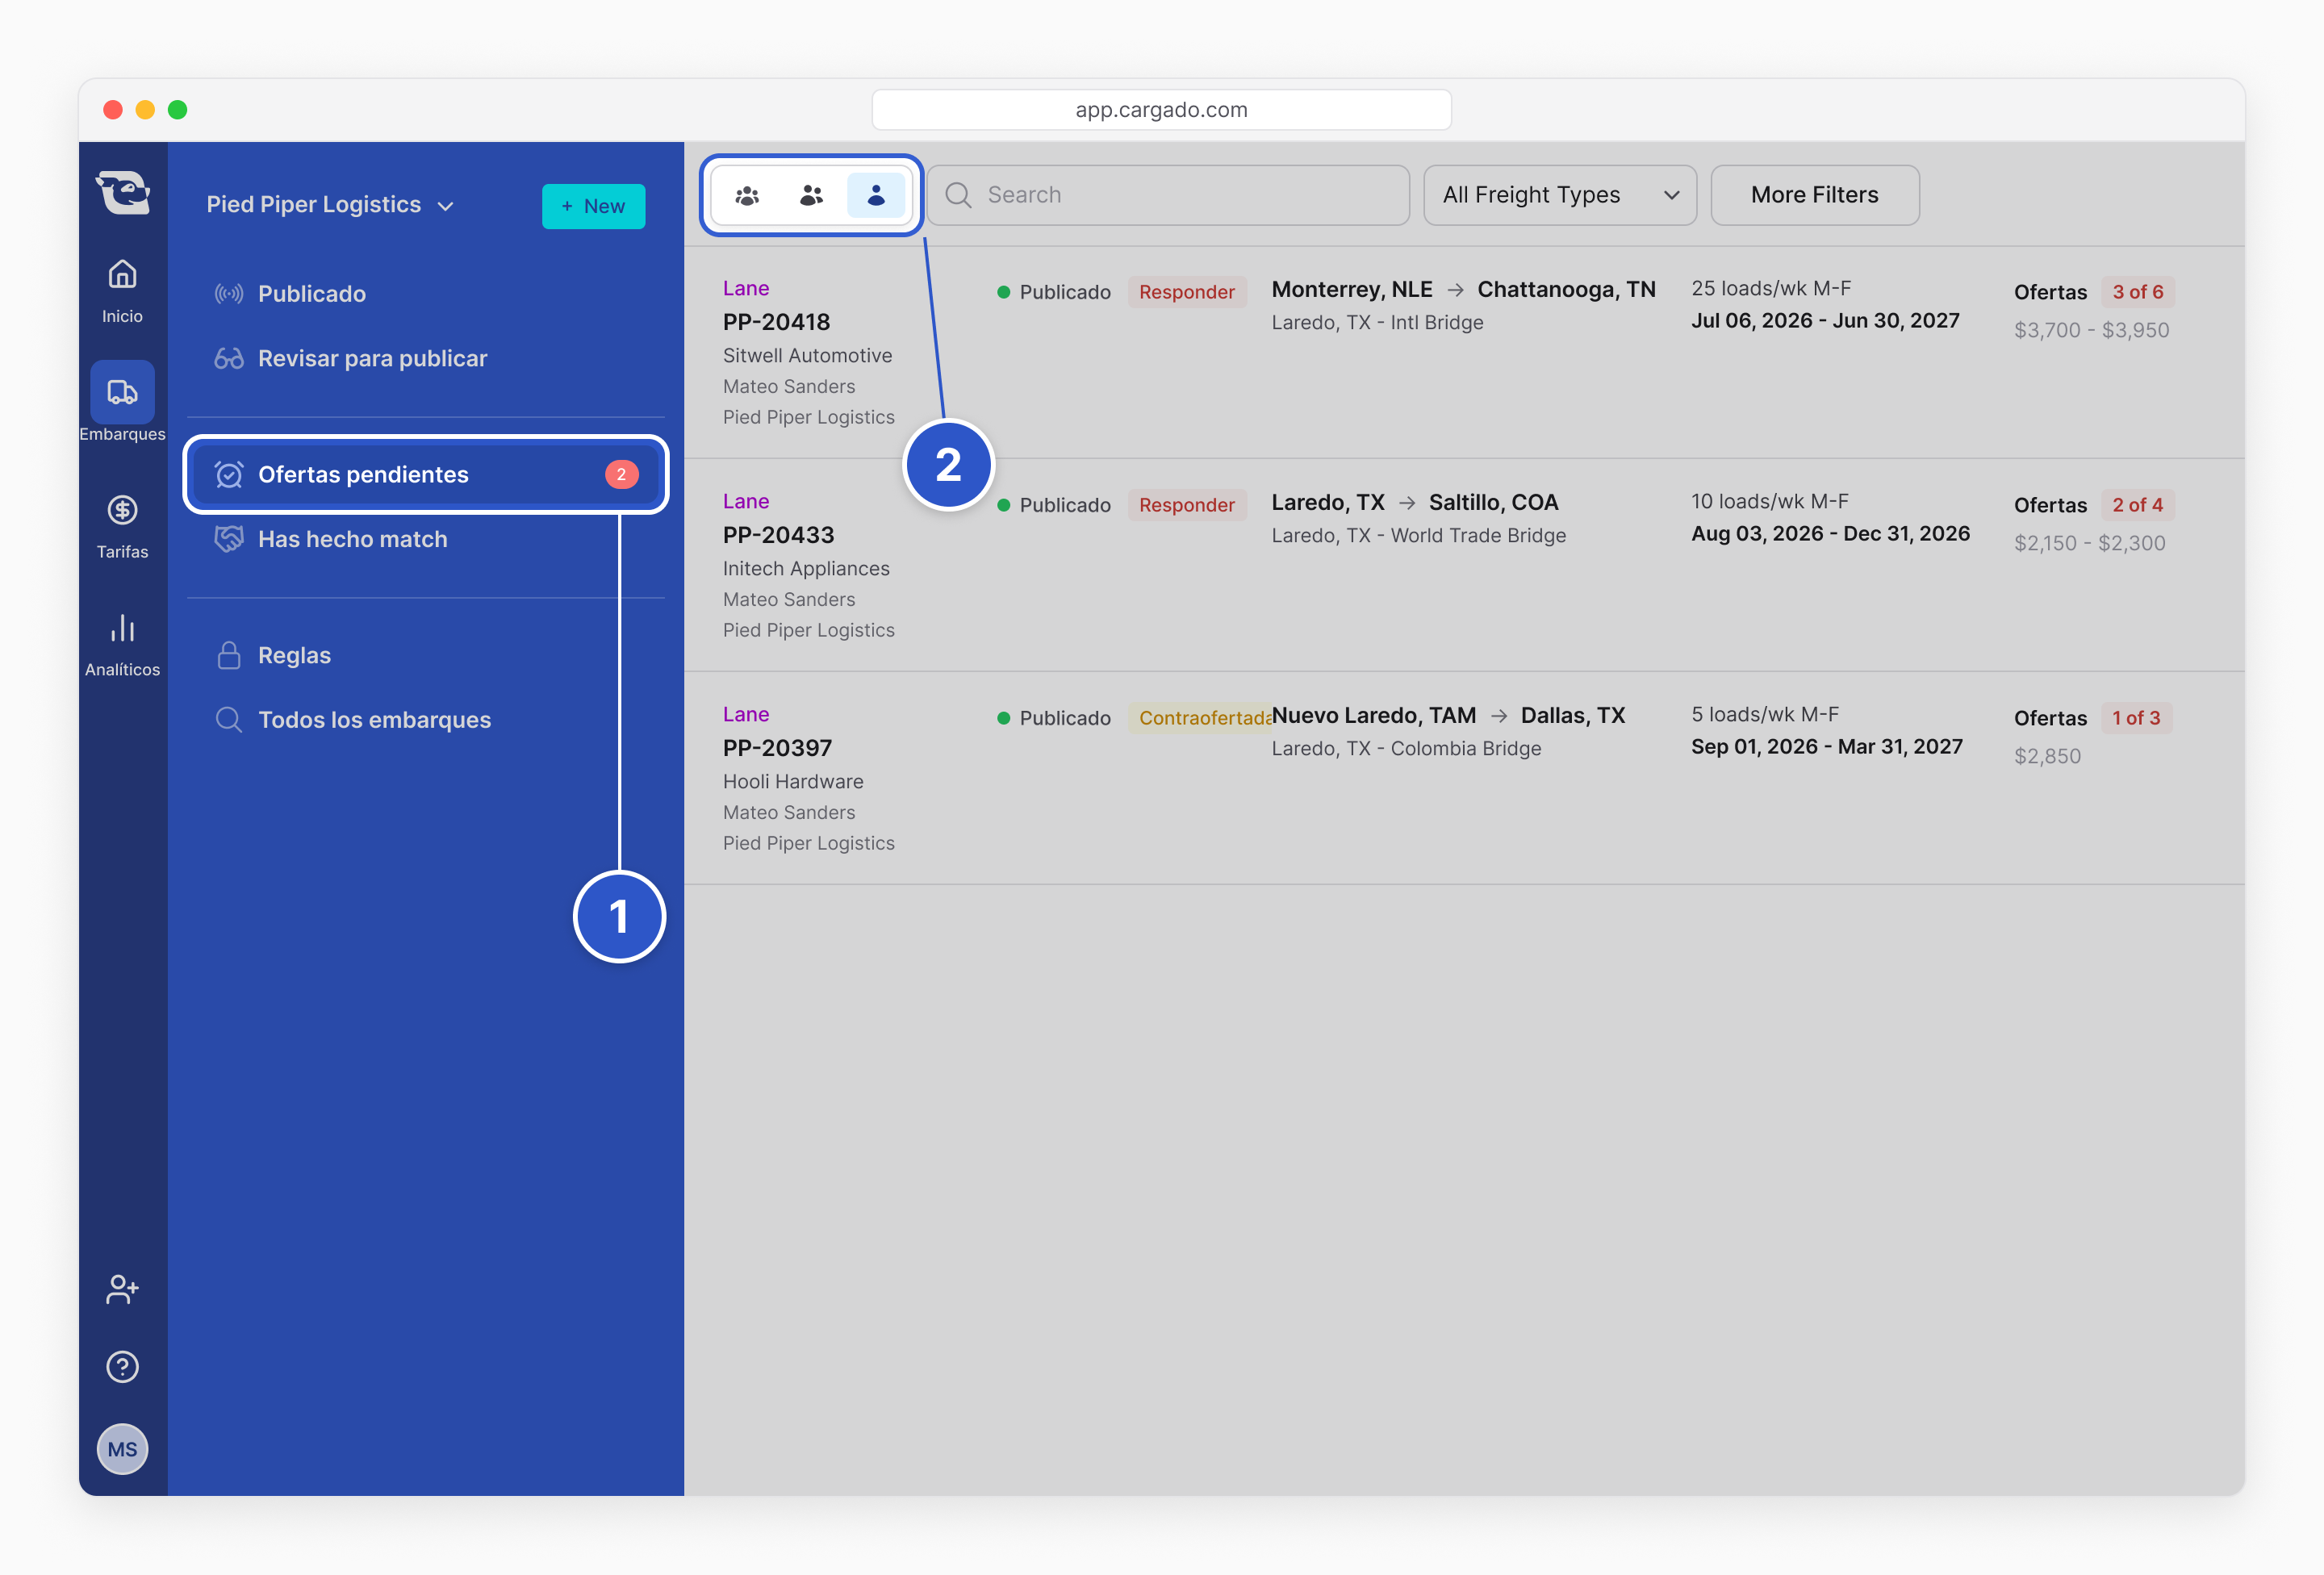Screen dimensions: 2324x1575
Task: Select the whole-team three-people filter
Action: coord(747,195)
